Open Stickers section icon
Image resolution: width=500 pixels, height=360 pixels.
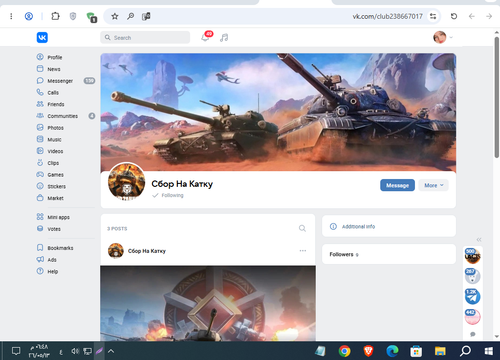coord(40,186)
